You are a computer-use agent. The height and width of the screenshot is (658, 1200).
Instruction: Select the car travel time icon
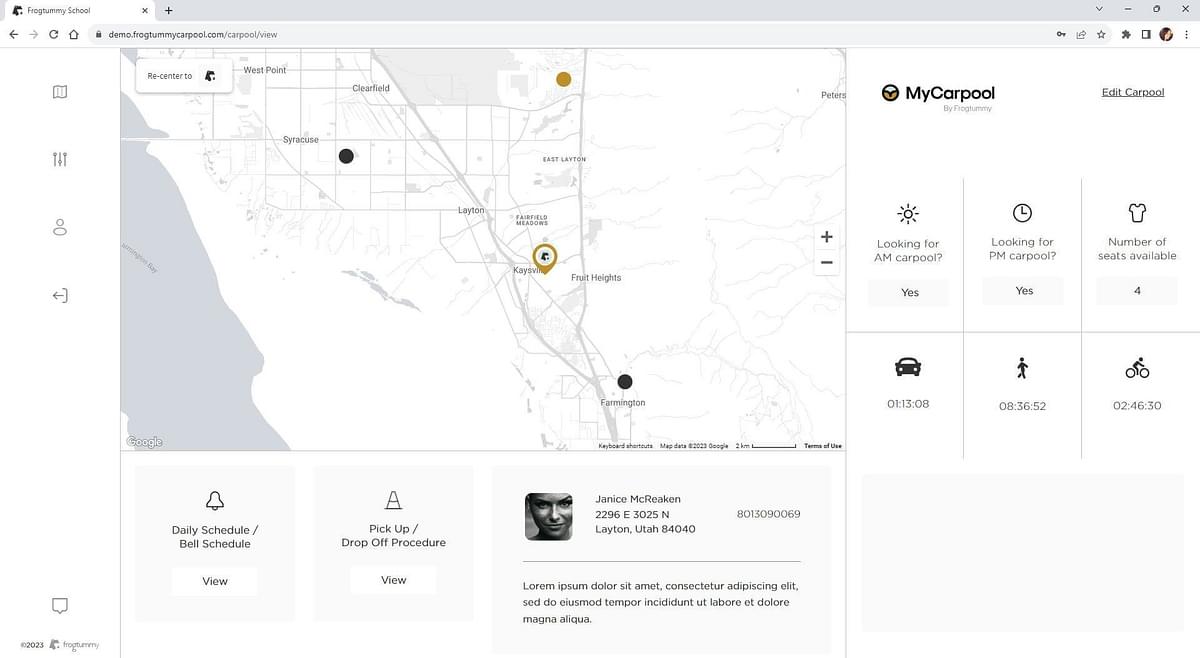[908, 367]
